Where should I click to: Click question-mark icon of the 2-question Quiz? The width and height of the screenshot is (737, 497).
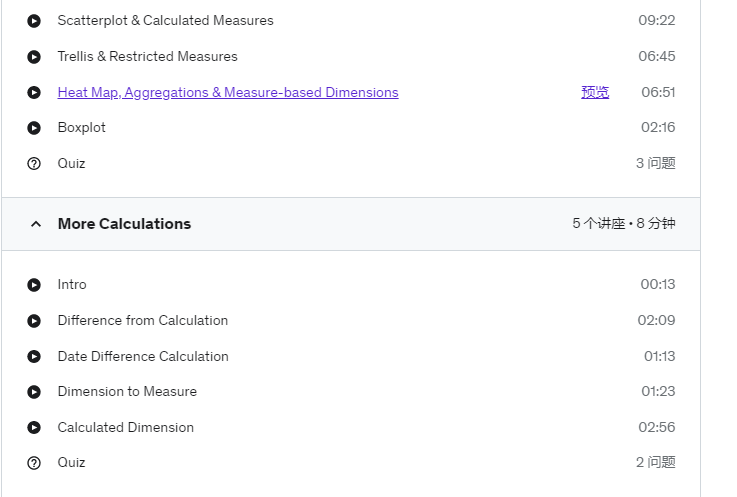[34, 463]
